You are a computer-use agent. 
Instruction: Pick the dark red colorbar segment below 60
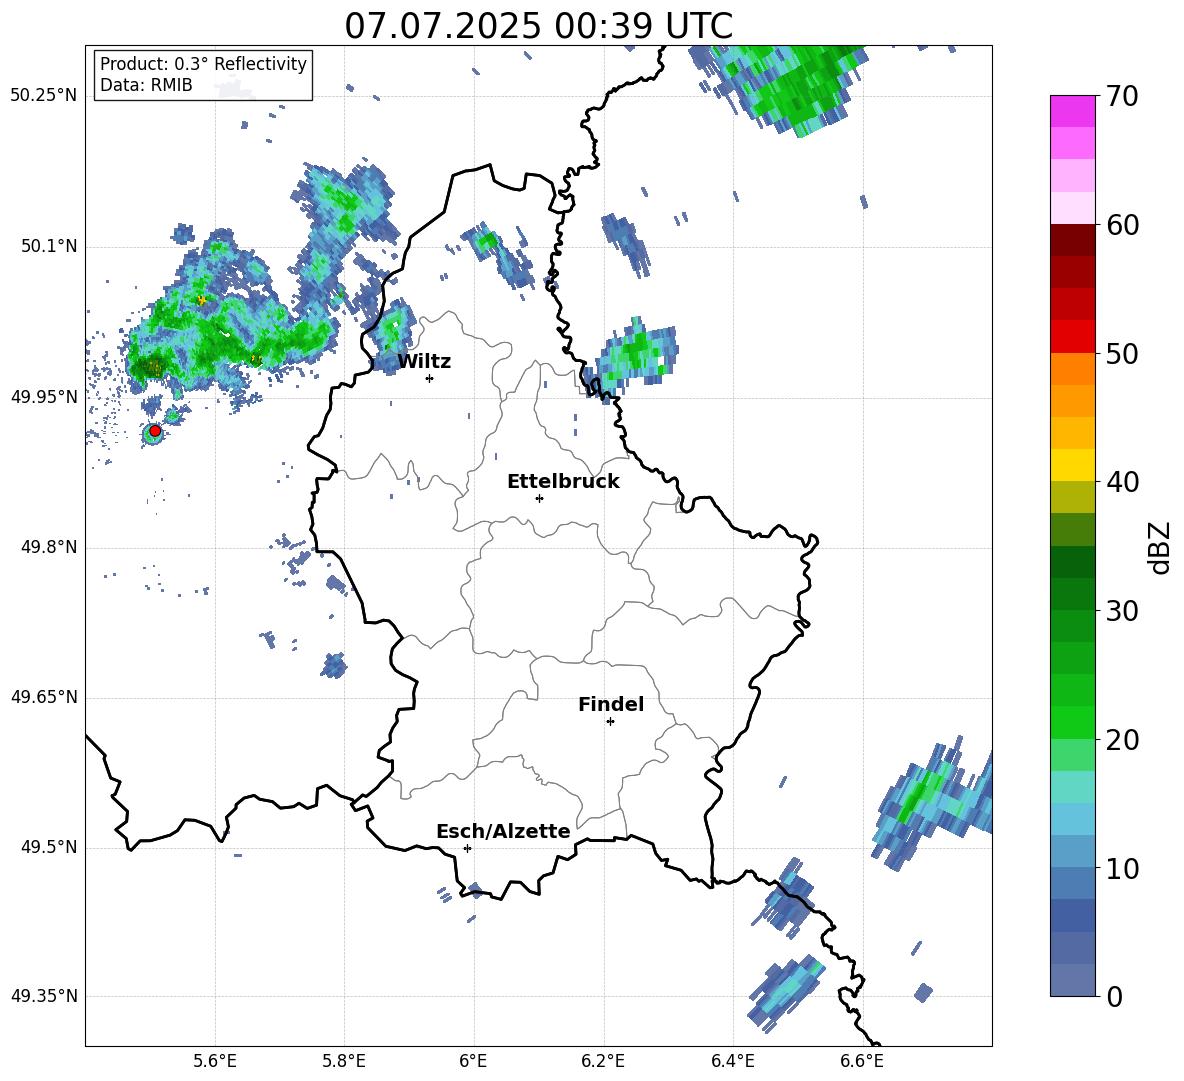[x=1072, y=240]
